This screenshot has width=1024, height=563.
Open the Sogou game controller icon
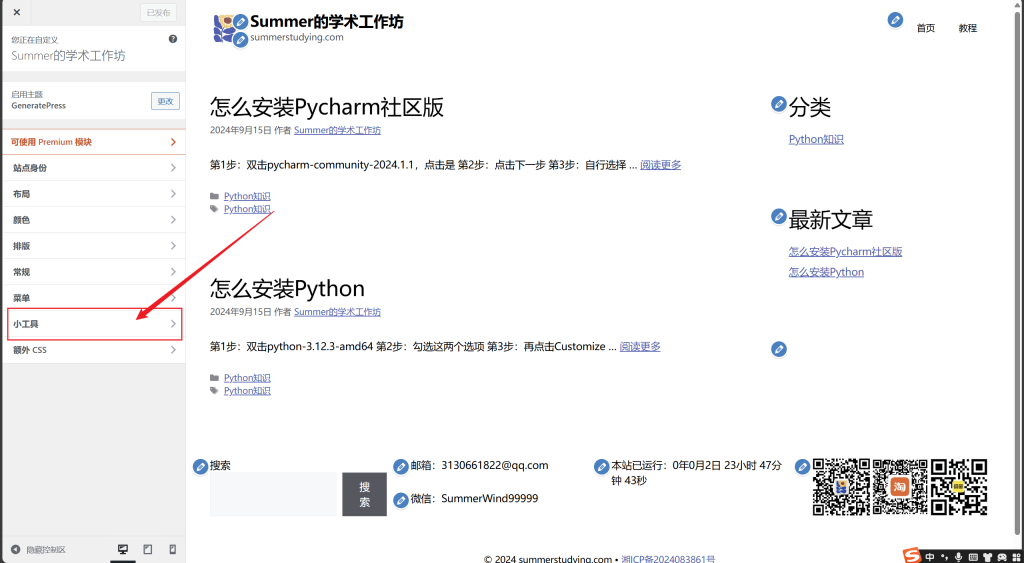(x=1002, y=556)
